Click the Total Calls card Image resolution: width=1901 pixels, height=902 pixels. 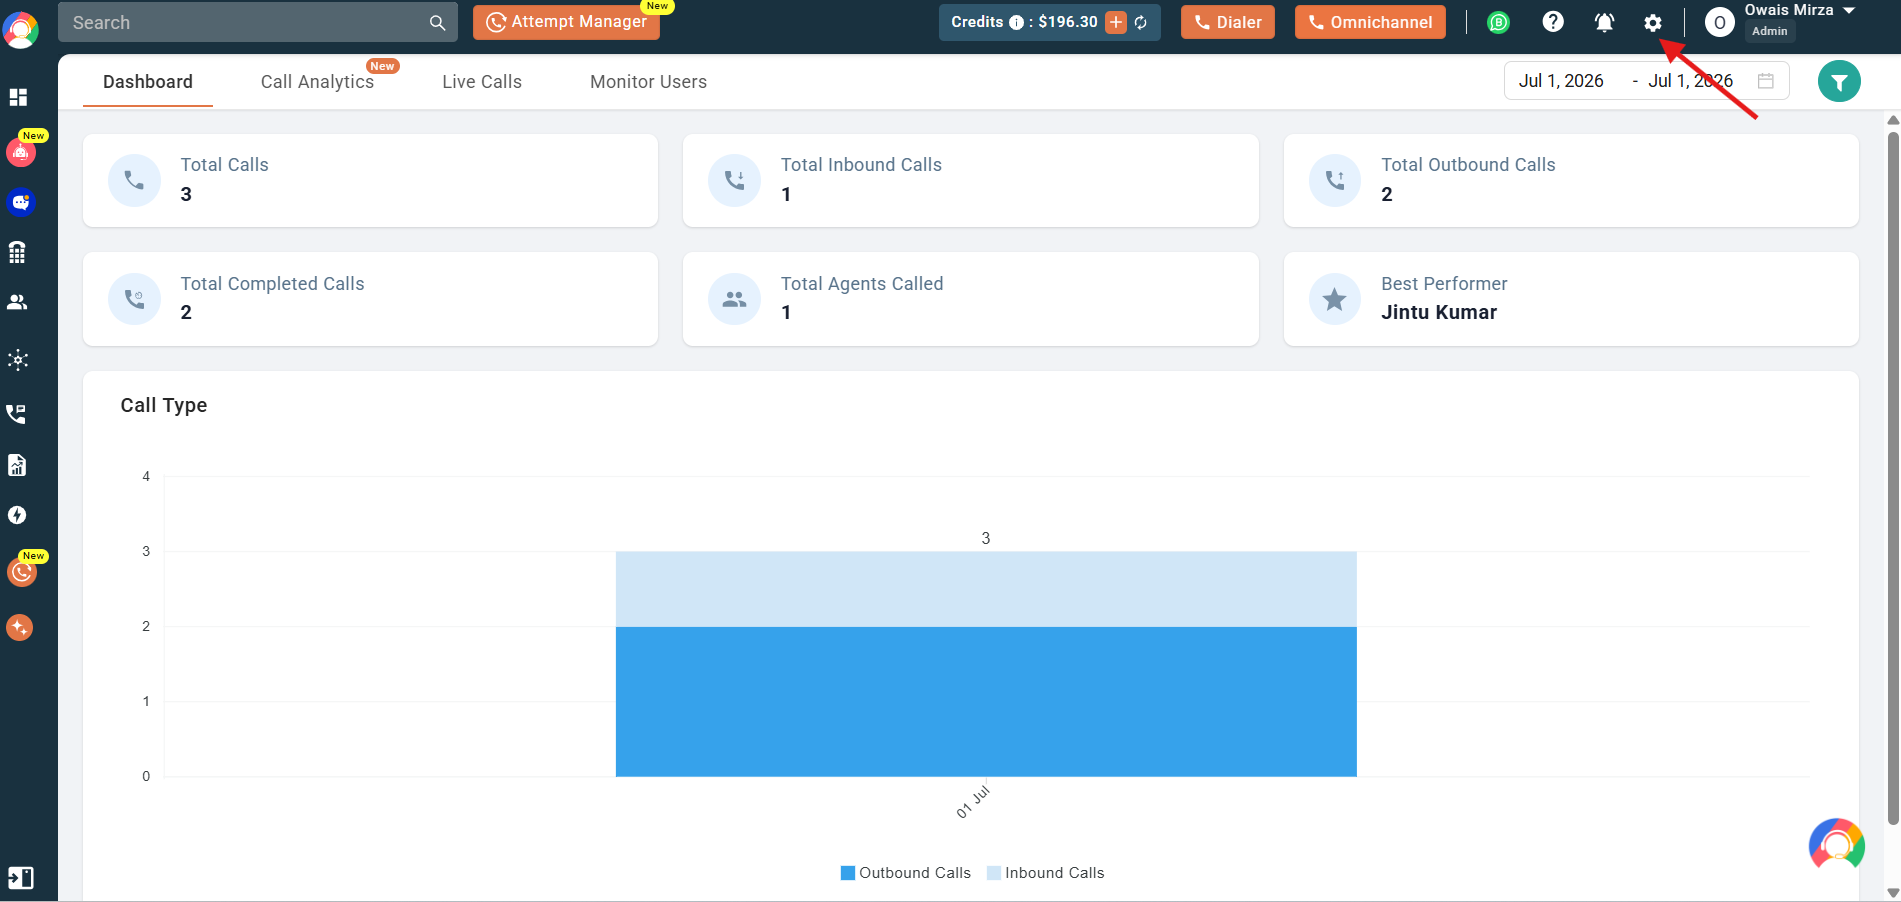pos(370,181)
